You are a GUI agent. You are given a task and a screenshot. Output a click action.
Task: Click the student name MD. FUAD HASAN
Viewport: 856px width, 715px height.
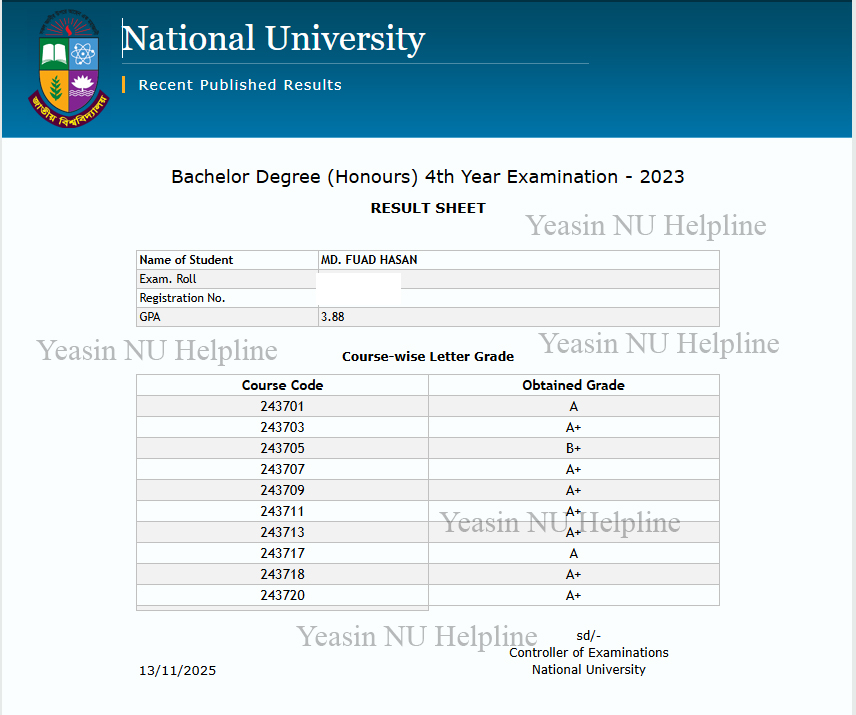tap(369, 260)
